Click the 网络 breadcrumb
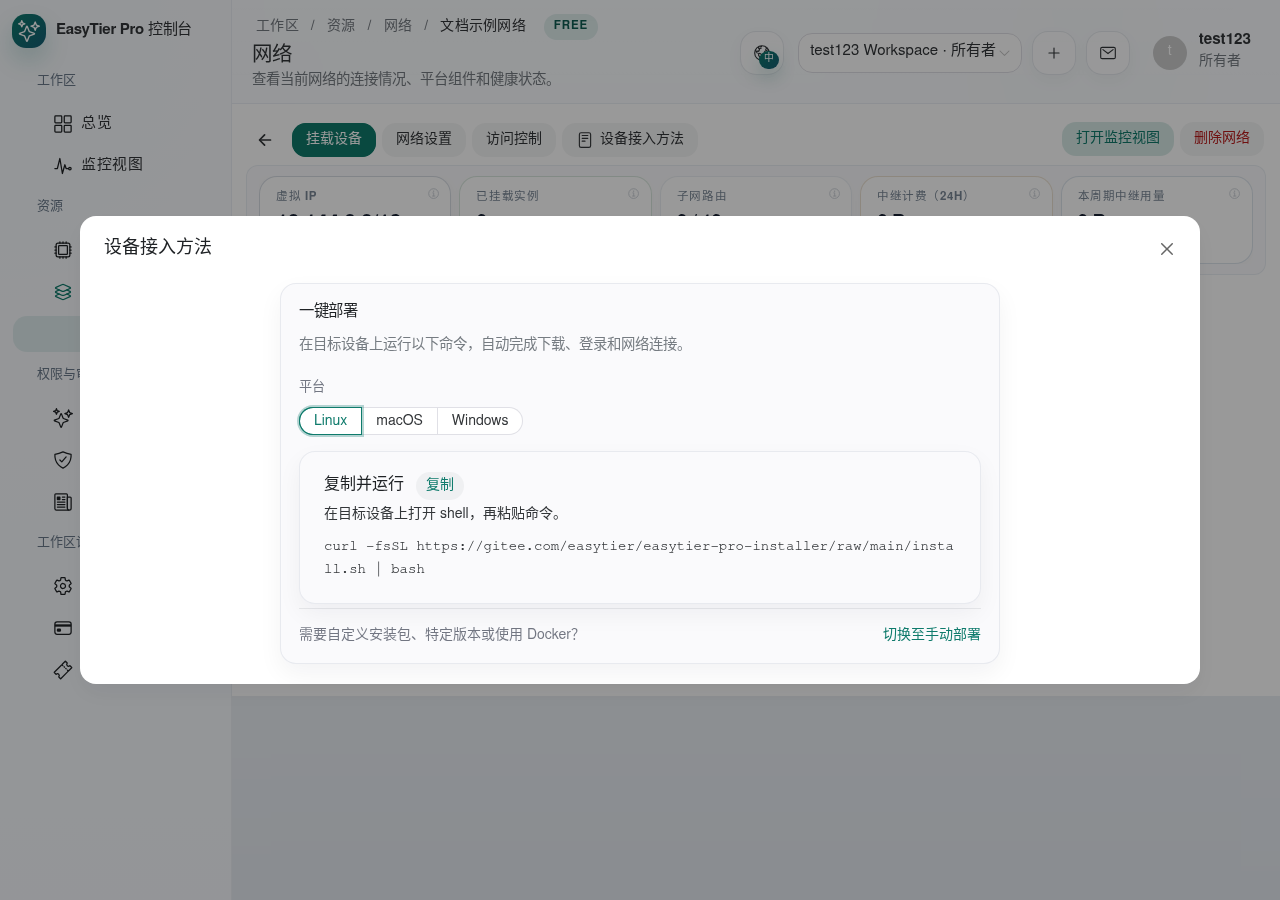The width and height of the screenshot is (1280, 900). click(x=398, y=25)
